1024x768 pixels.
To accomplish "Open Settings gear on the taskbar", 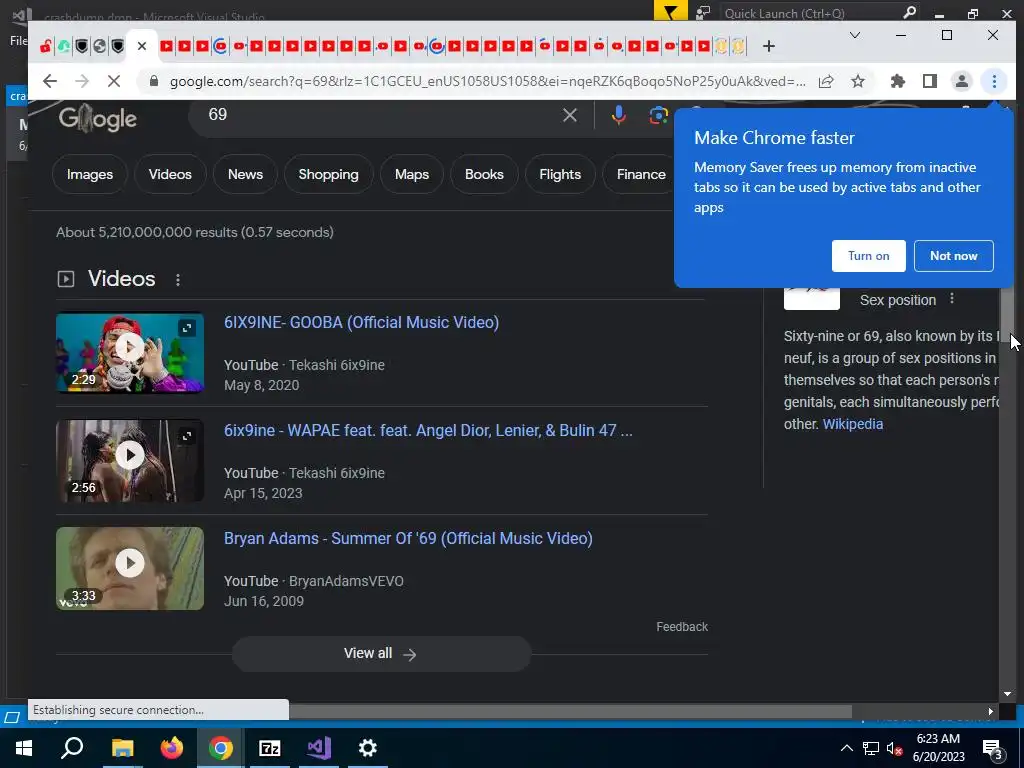I will (x=368, y=748).
